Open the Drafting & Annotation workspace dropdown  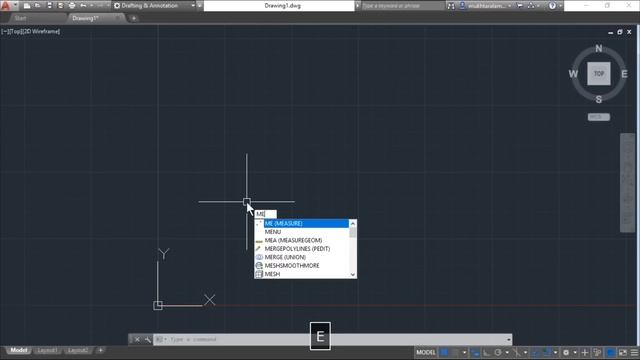[155, 6]
